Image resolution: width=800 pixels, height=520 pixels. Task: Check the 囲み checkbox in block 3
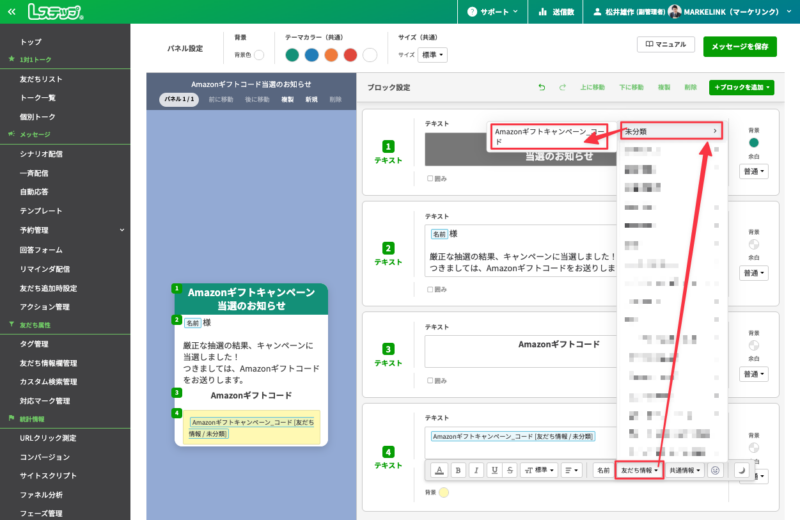(430, 381)
